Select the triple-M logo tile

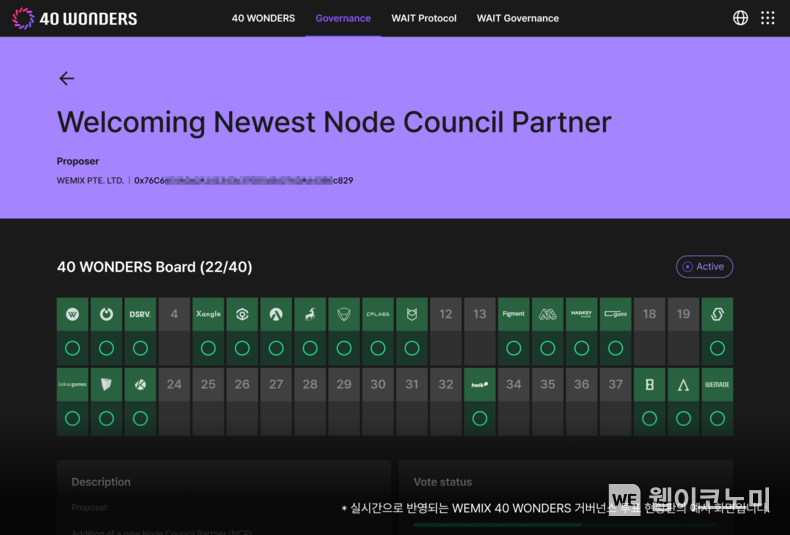click(548, 314)
